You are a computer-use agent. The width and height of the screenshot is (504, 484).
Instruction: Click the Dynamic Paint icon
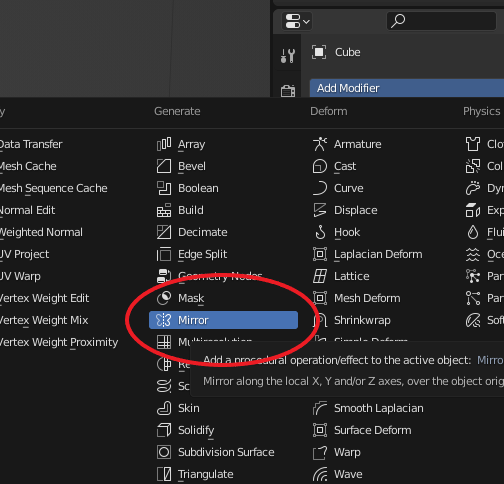click(473, 188)
